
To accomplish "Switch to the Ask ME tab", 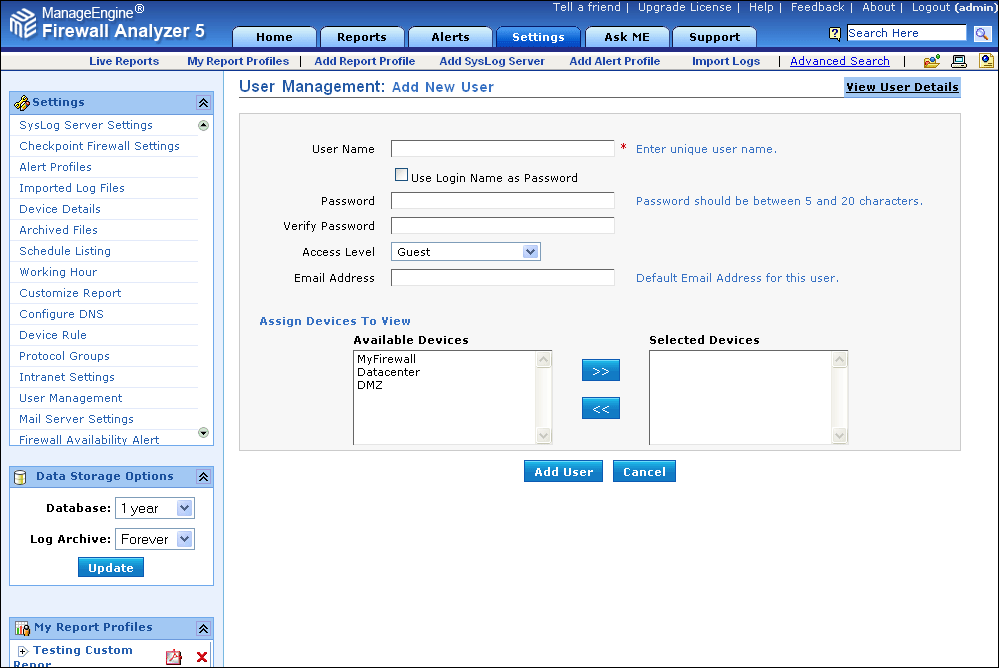I will 627,37.
